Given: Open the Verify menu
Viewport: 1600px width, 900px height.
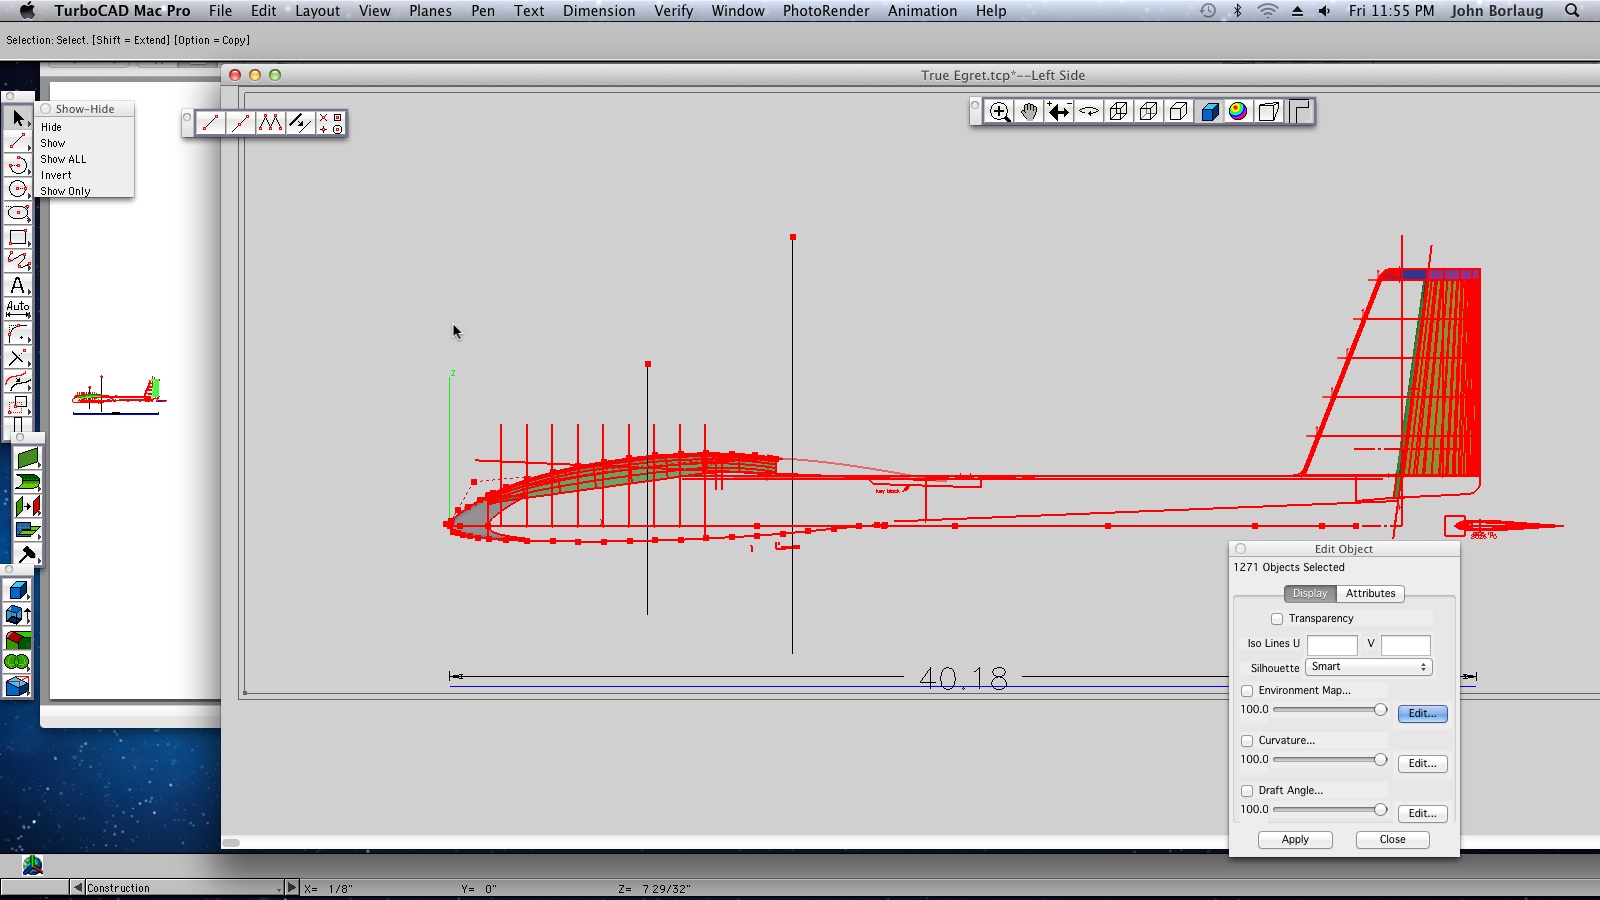Looking at the screenshot, I should coord(674,11).
